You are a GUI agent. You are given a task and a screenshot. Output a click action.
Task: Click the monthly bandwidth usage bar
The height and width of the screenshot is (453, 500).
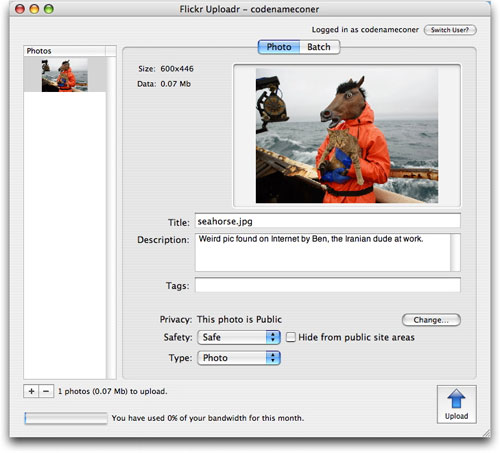click(x=66, y=418)
